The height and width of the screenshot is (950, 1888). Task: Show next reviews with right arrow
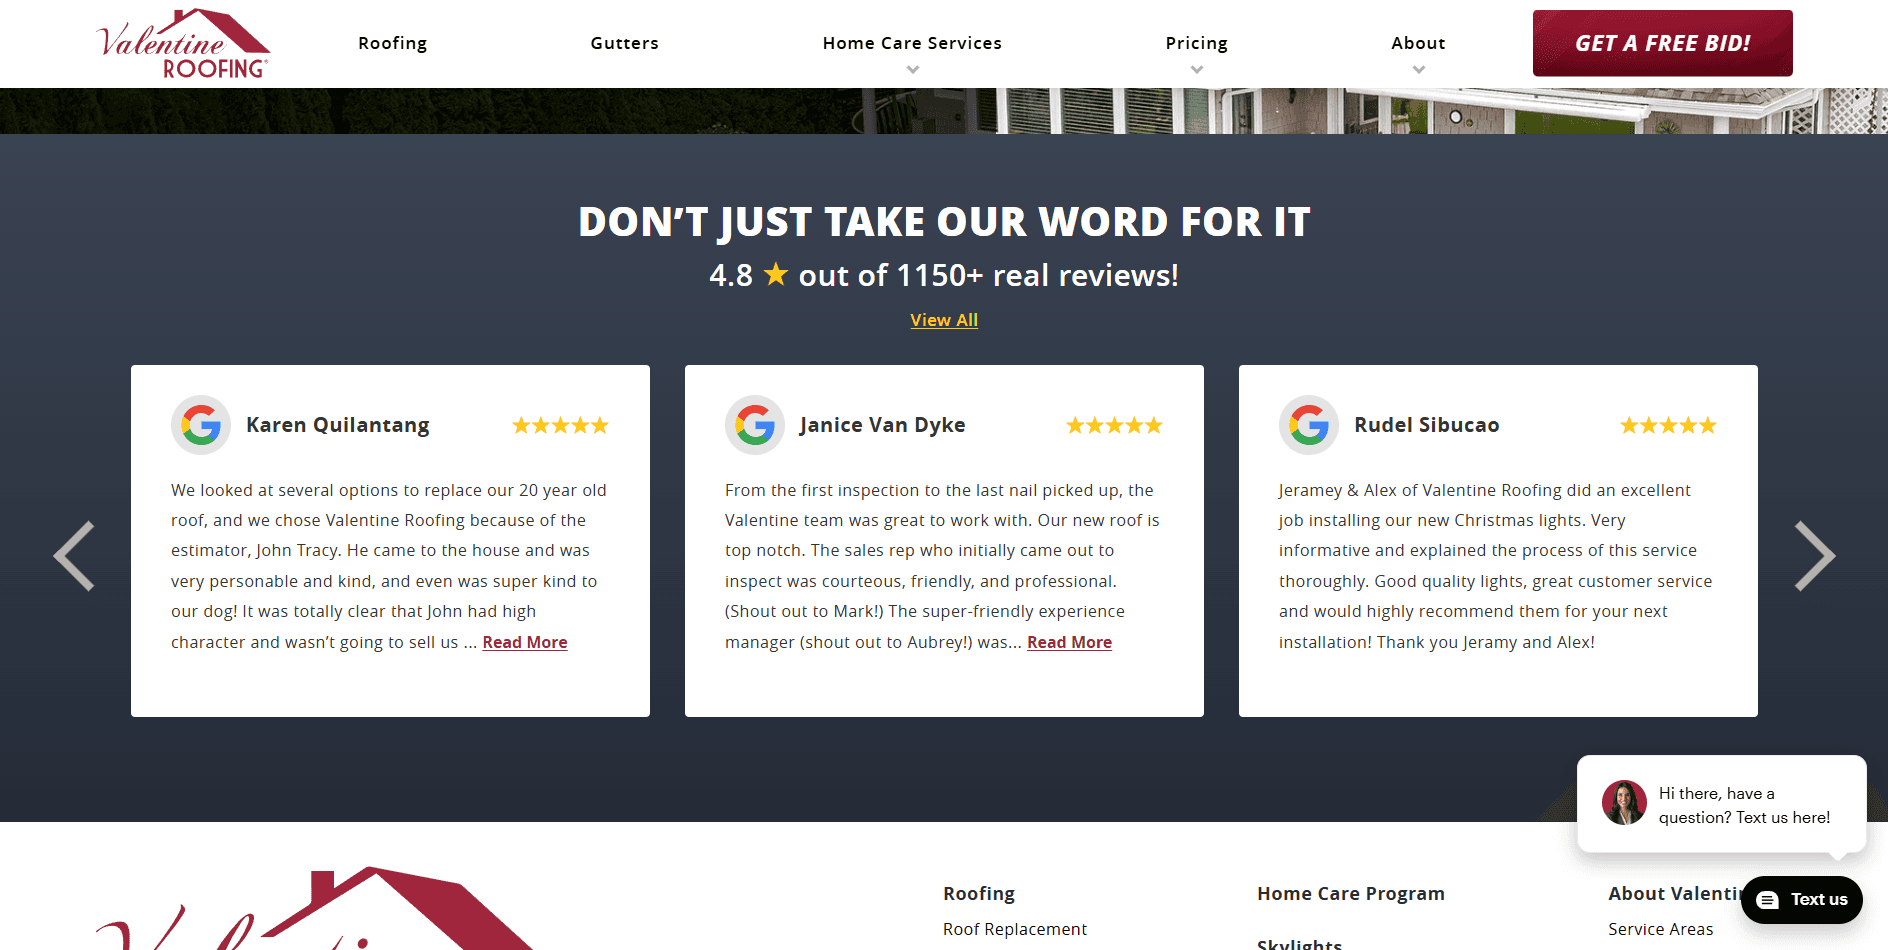tap(1814, 556)
